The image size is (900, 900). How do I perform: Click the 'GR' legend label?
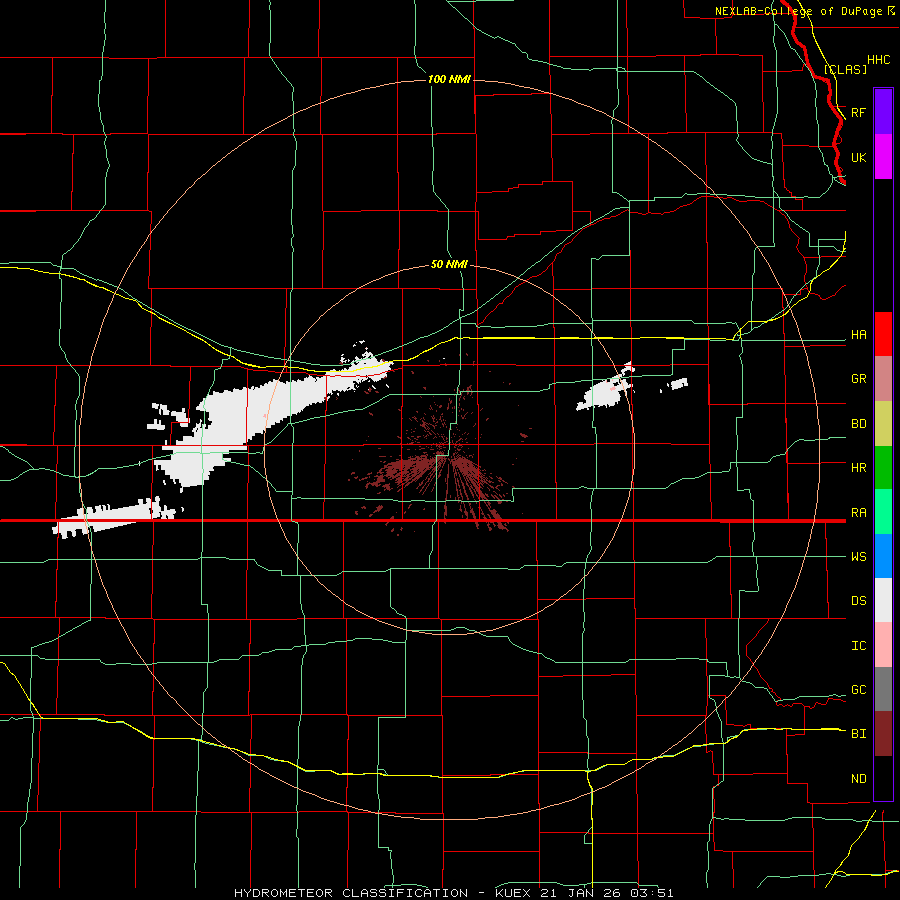pyautogui.click(x=858, y=379)
